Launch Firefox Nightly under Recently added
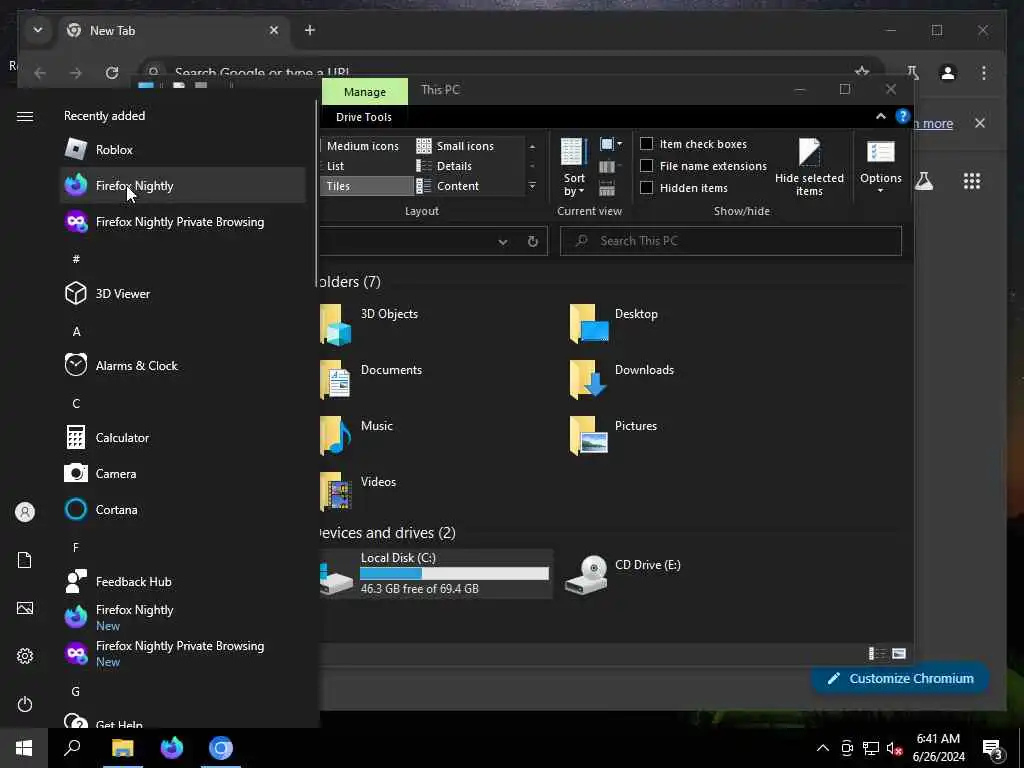 pos(183,185)
